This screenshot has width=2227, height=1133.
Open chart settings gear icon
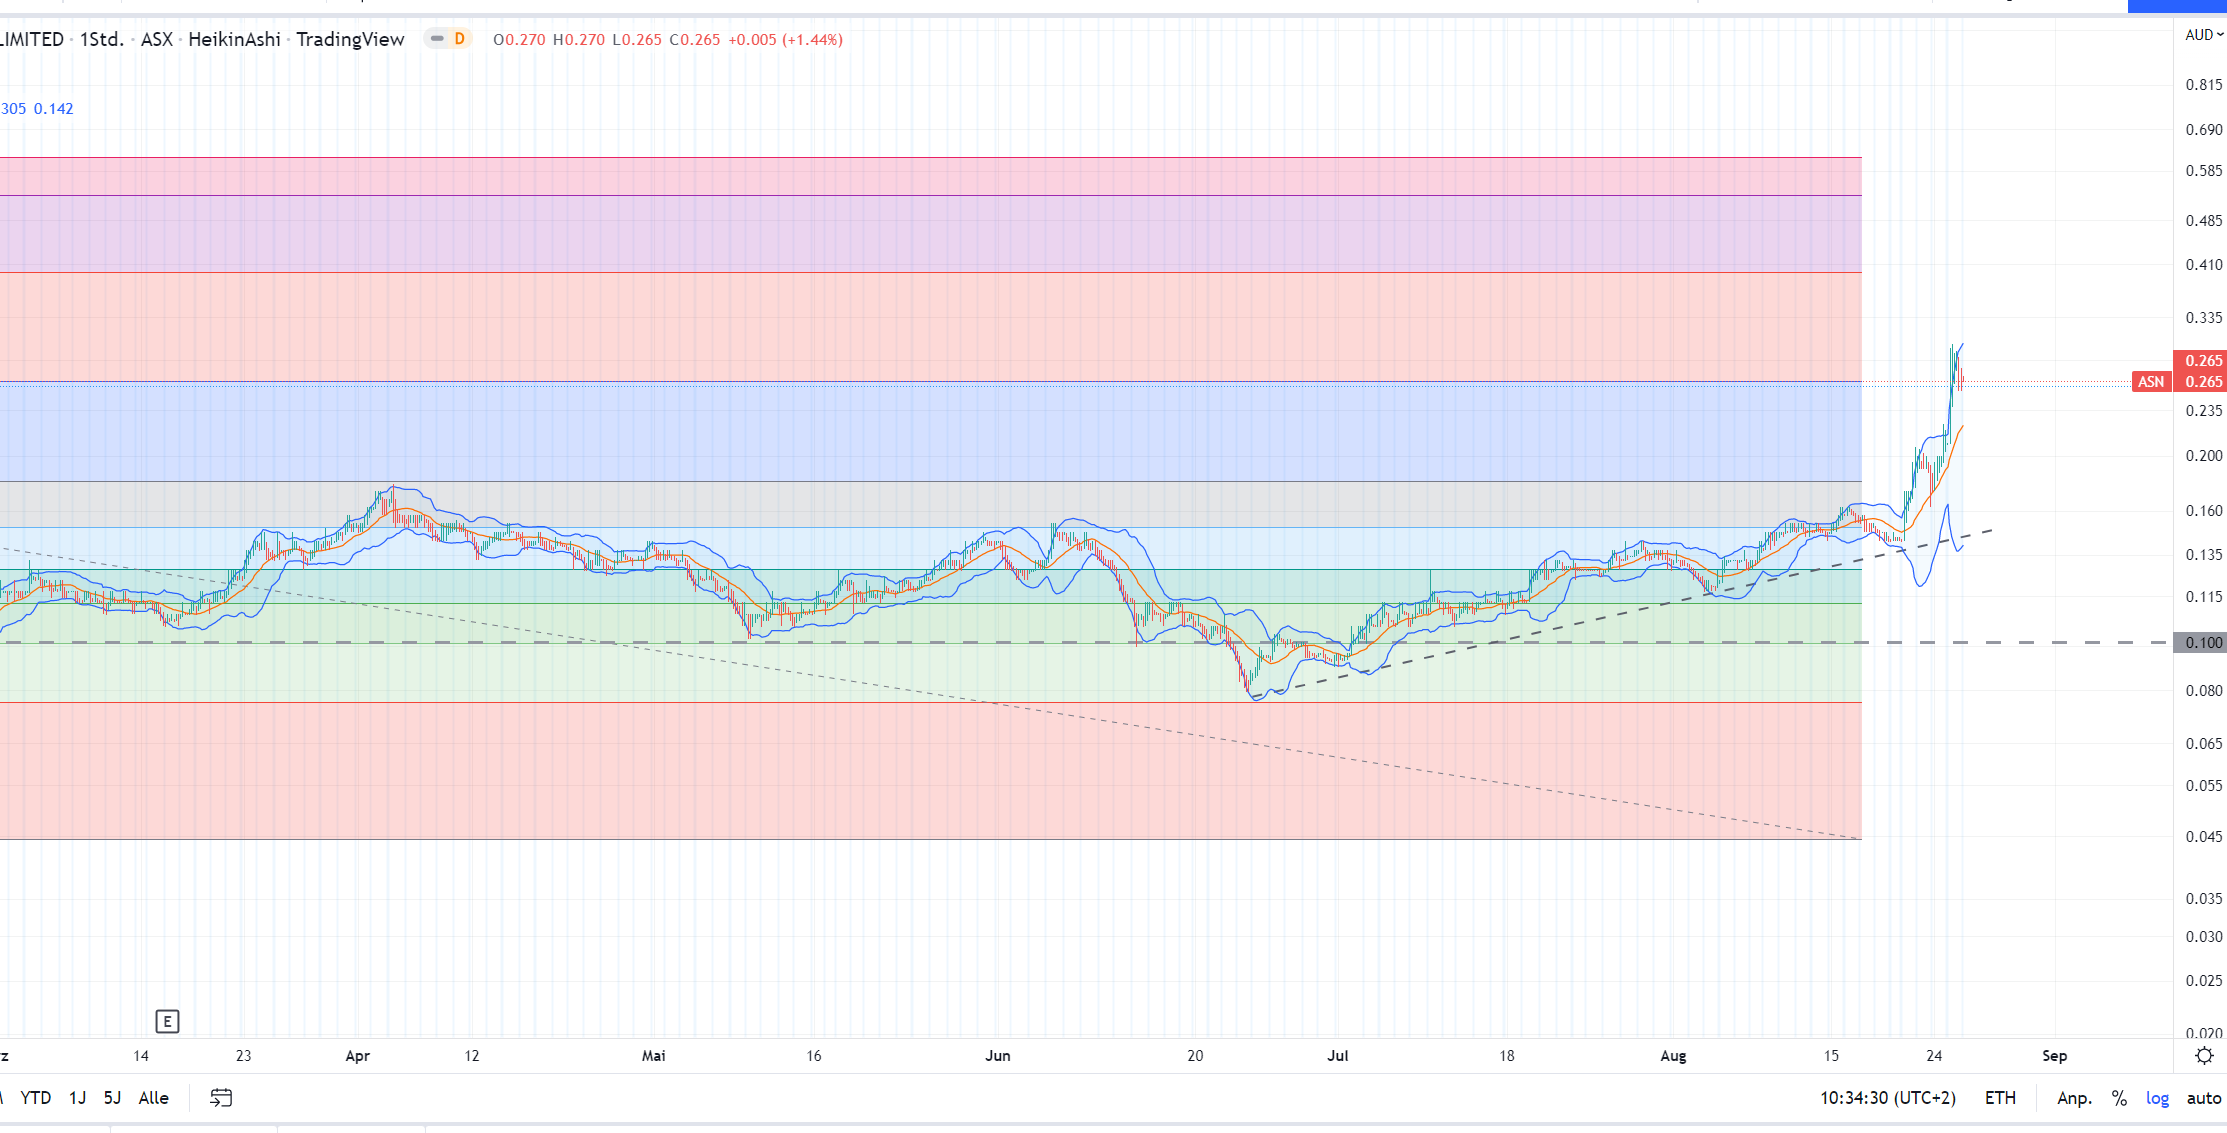[x=2204, y=1056]
